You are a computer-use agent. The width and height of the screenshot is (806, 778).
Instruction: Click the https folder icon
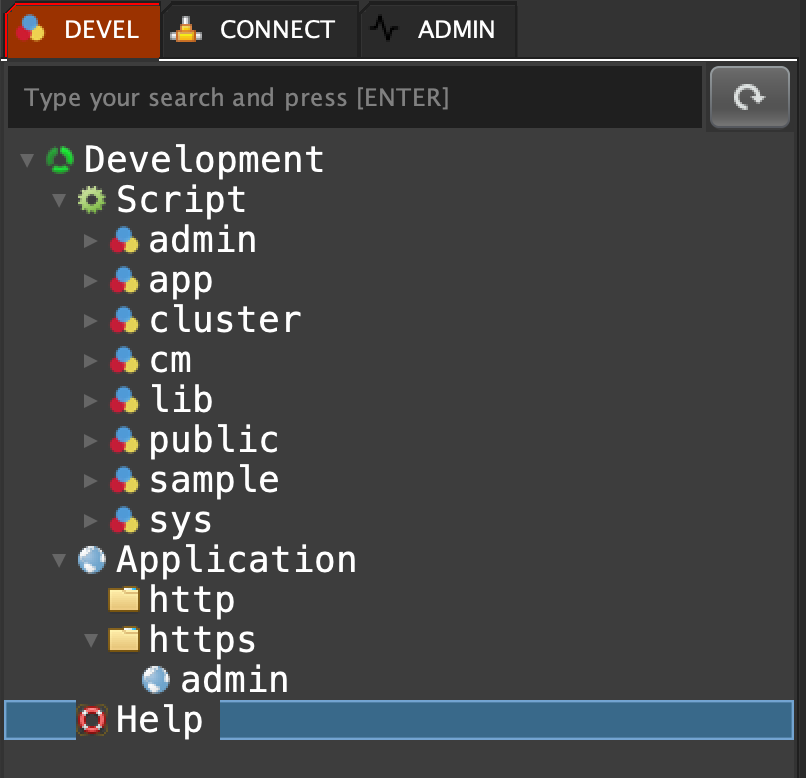124,640
